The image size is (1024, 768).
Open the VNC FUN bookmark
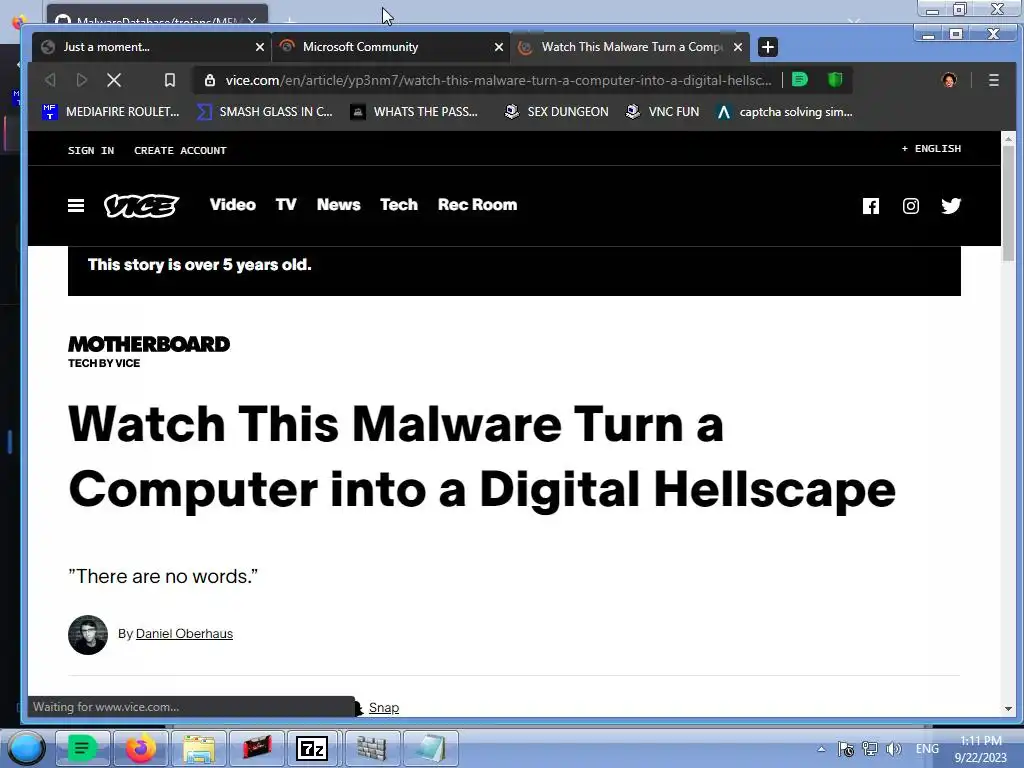click(662, 112)
